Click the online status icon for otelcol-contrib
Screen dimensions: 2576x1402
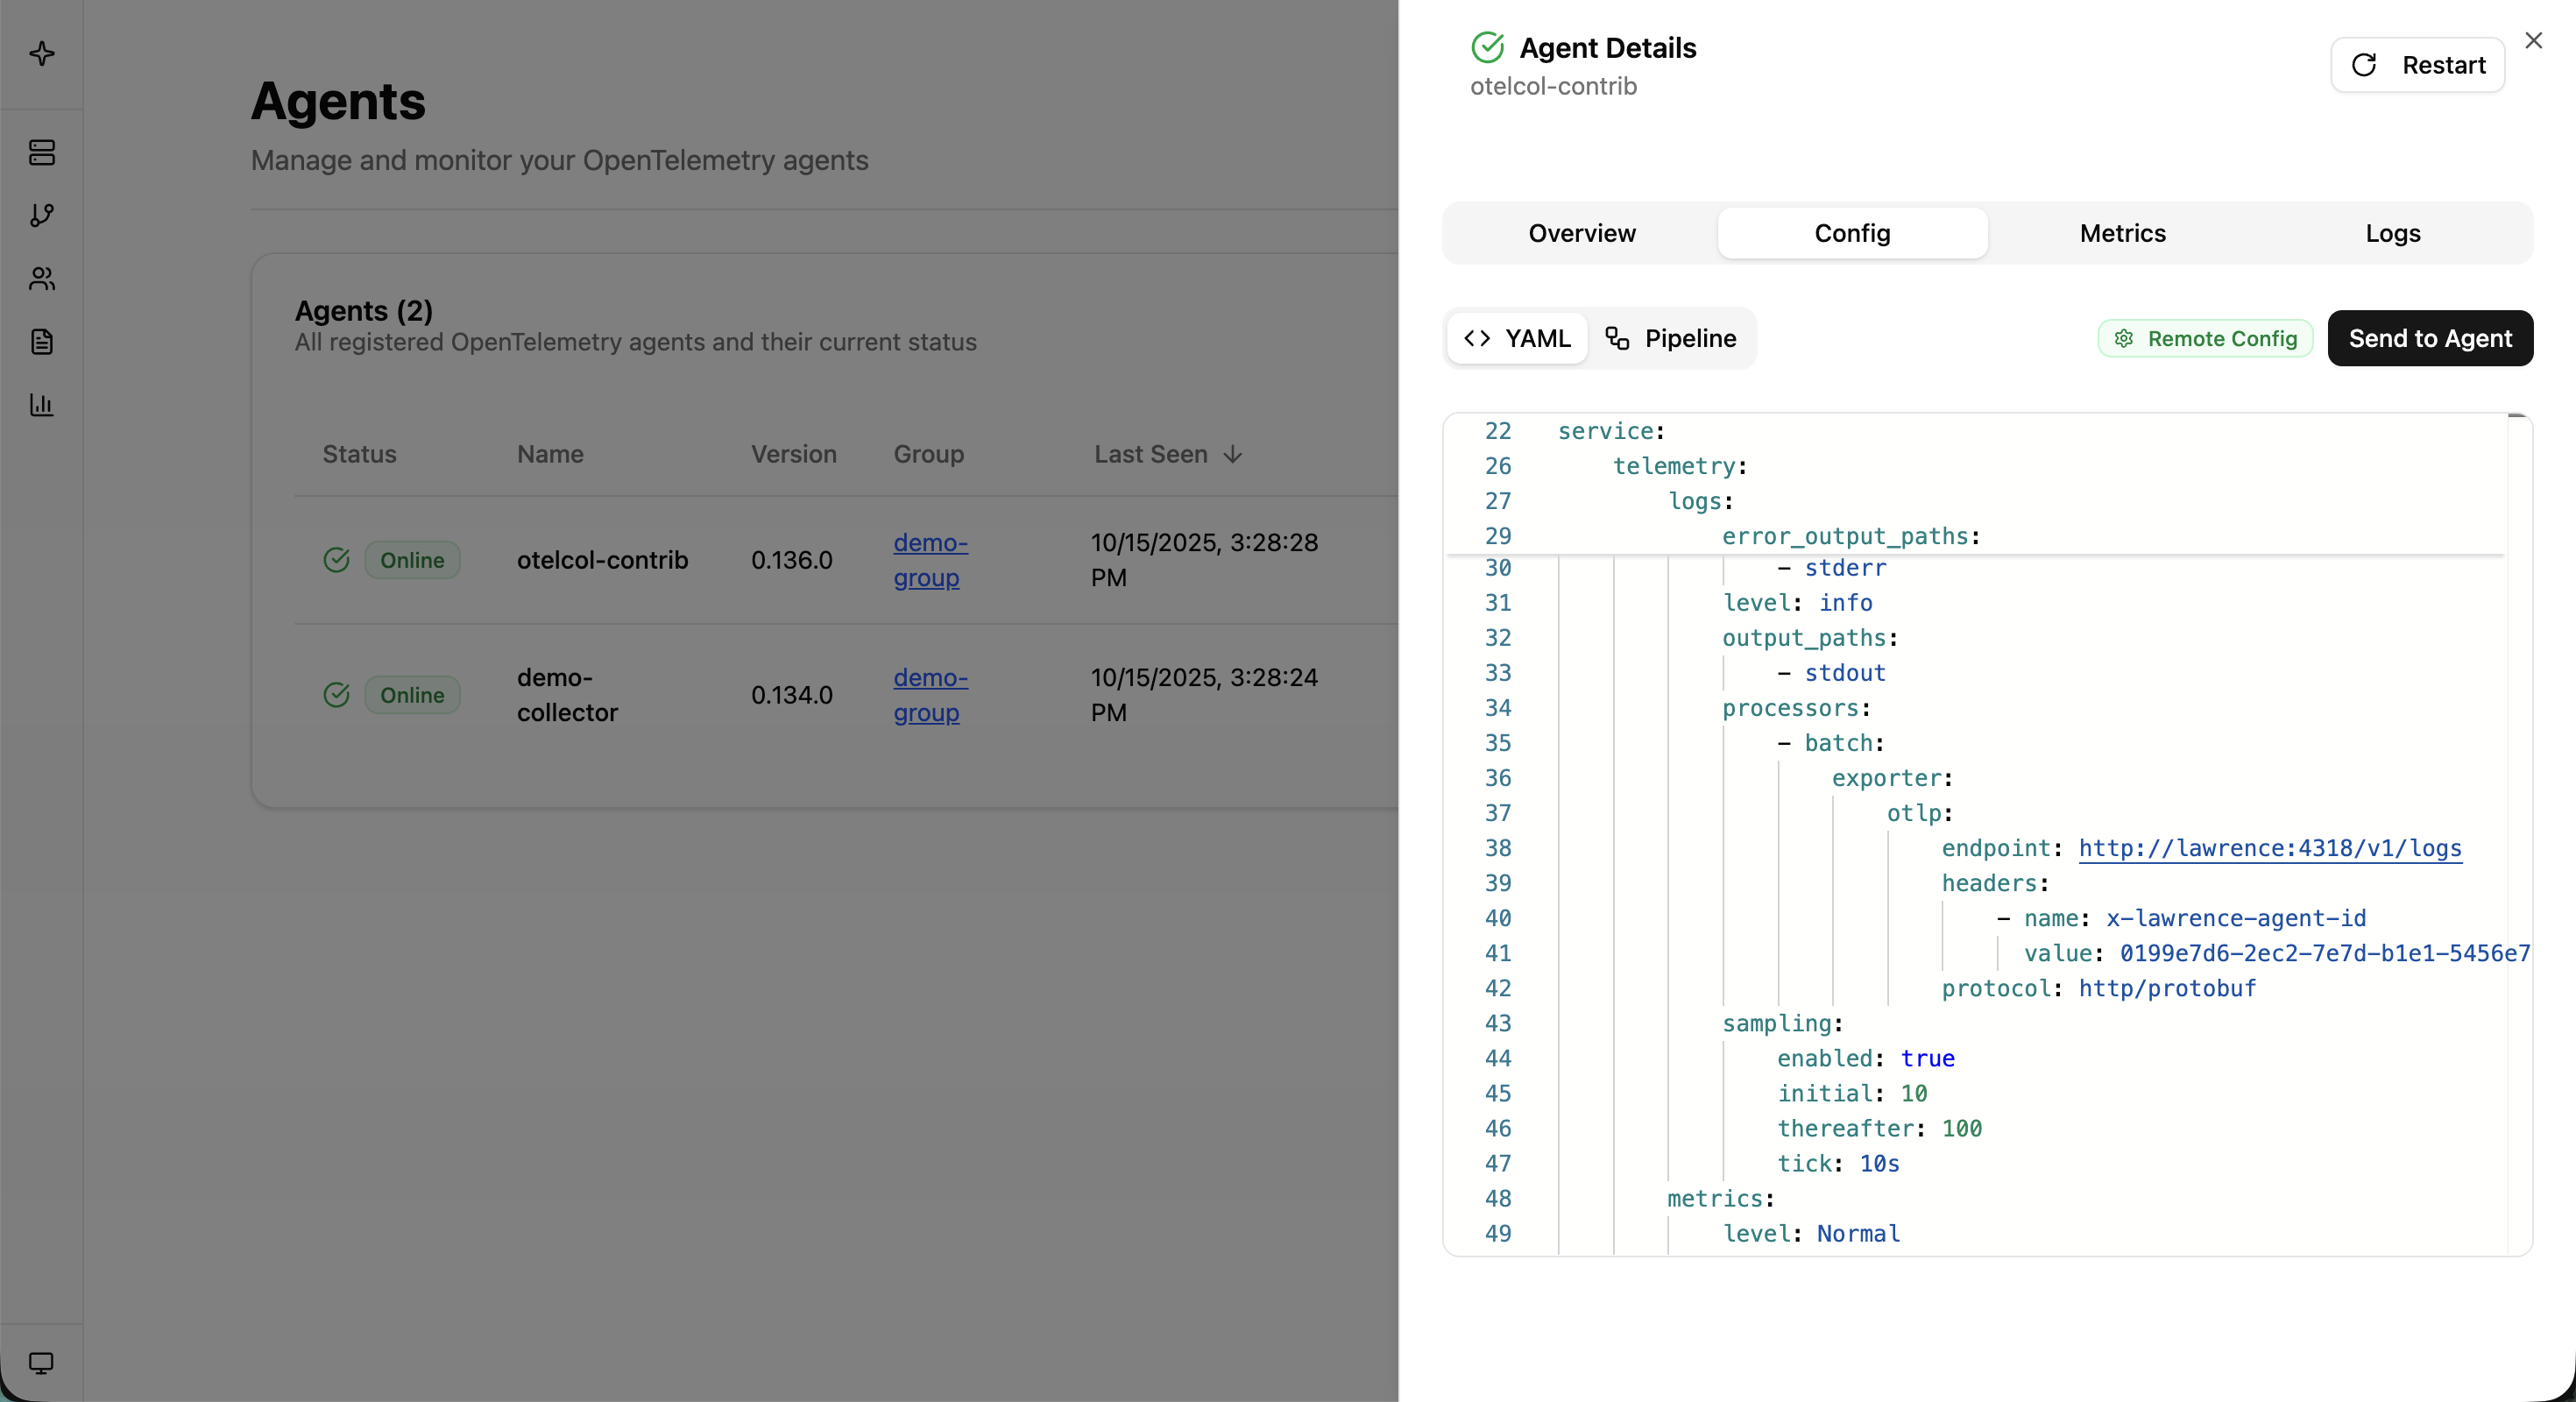pos(337,560)
